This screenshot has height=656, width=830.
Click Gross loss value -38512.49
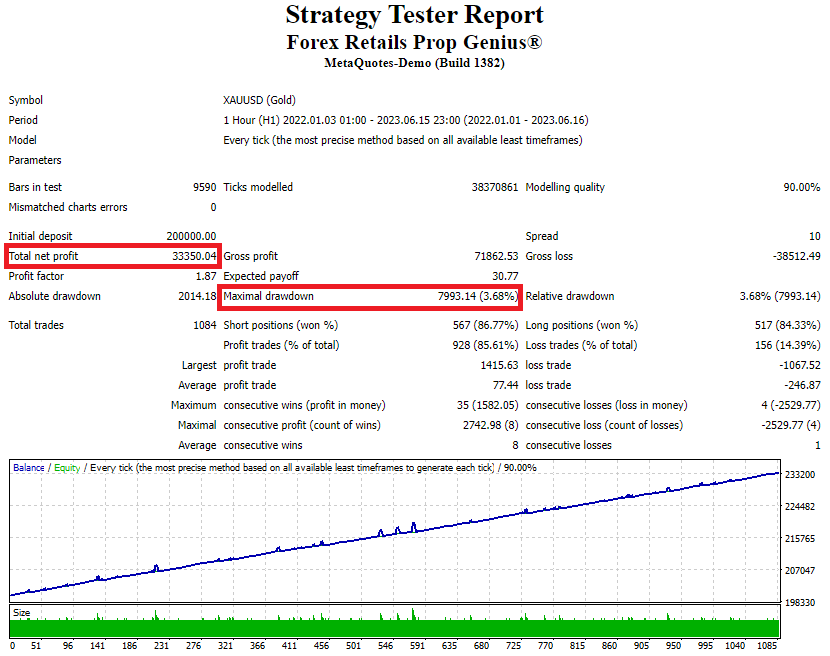(796, 256)
